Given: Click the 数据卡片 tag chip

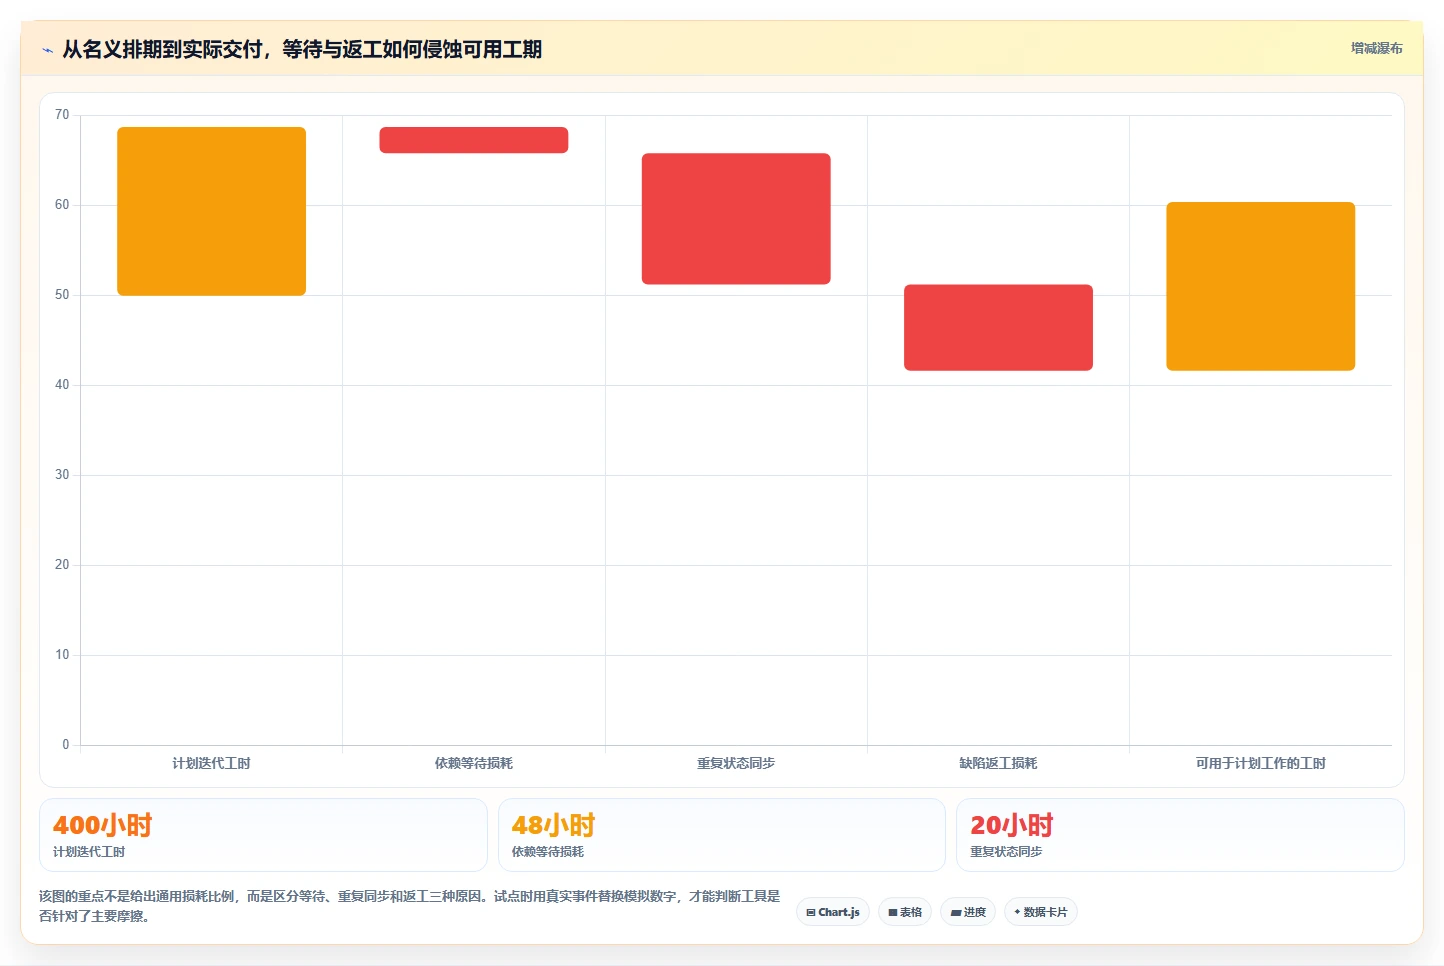Looking at the screenshot, I should [1040, 912].
